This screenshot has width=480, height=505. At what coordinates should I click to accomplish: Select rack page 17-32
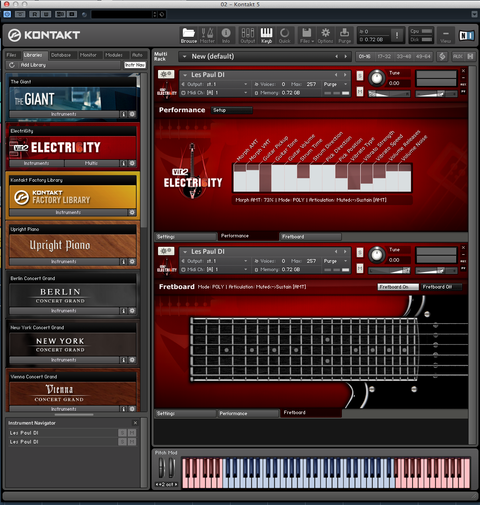[x=384, y=56]
